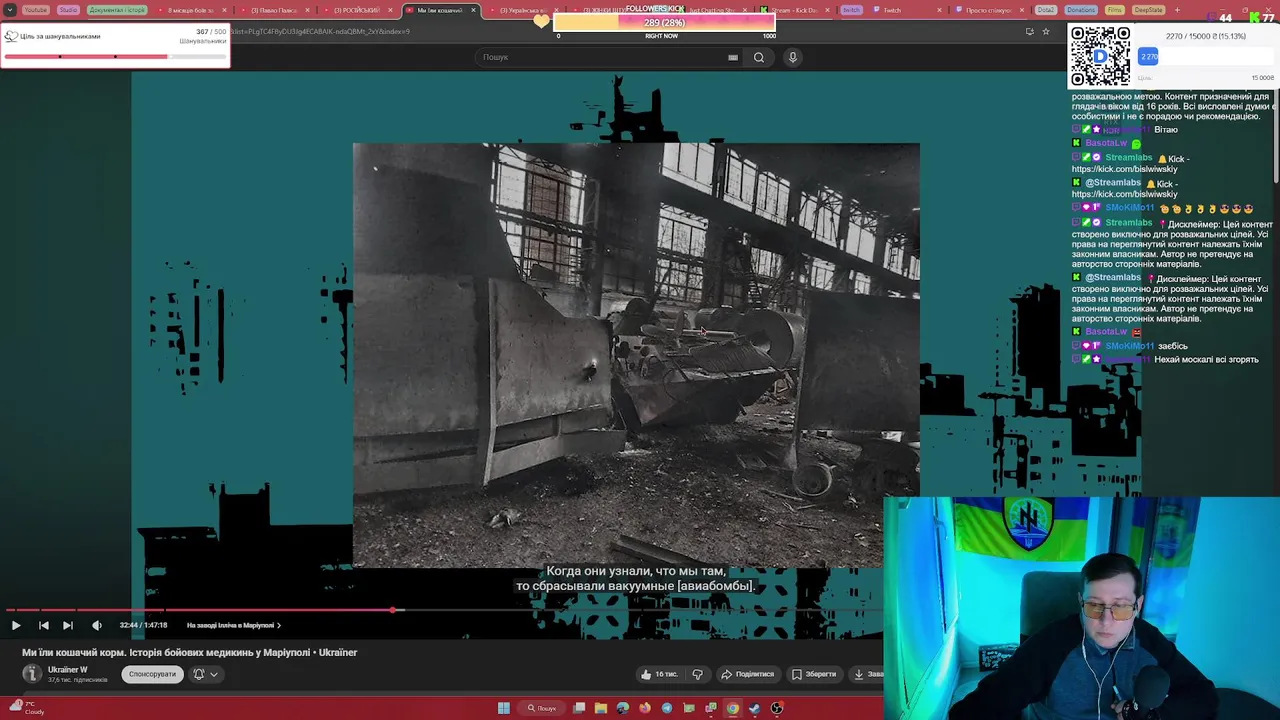Viewport: 1280px width, 720px height.
Task: Open Firefox from the taskbar
Action: pos(645,708)
